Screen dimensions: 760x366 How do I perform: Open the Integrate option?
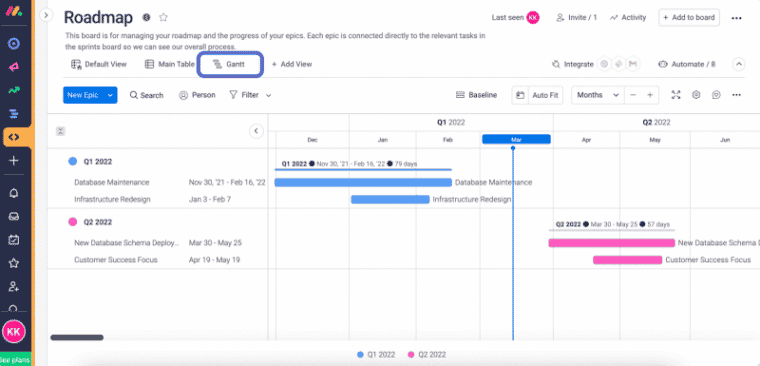click(573, 64)
